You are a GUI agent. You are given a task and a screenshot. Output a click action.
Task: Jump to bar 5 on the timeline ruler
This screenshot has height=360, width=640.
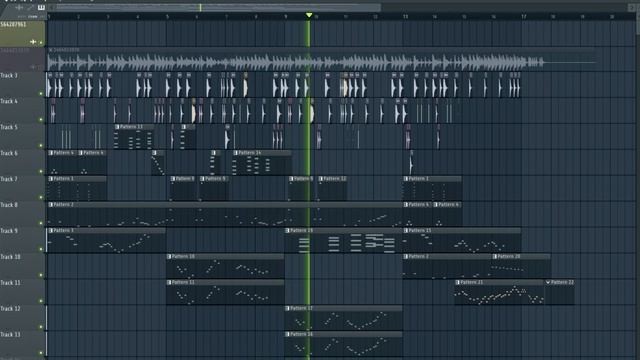pos(167,17)
